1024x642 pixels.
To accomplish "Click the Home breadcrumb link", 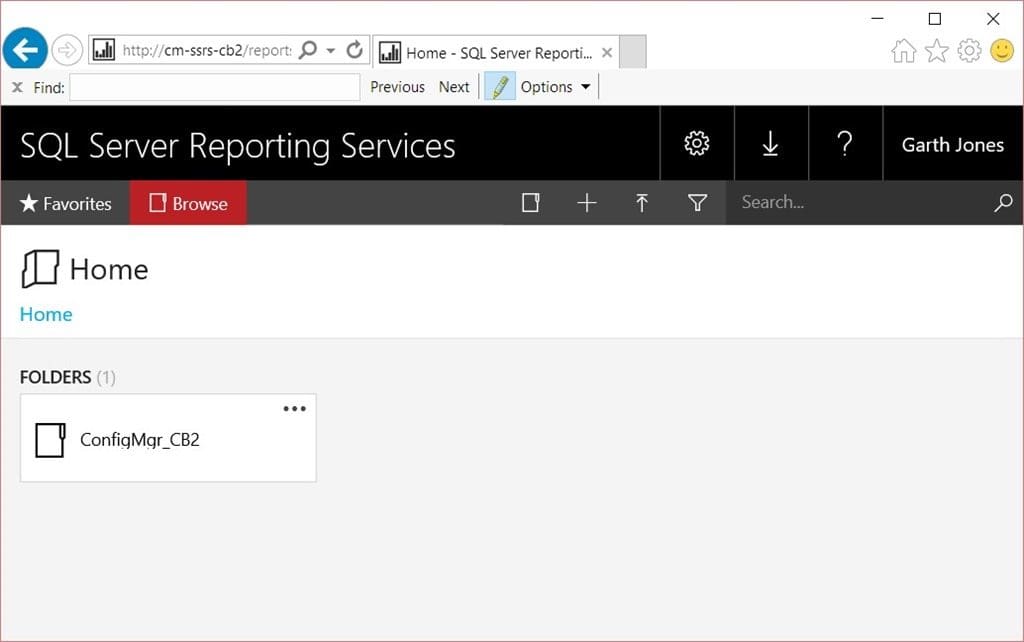I will [46, 314].
